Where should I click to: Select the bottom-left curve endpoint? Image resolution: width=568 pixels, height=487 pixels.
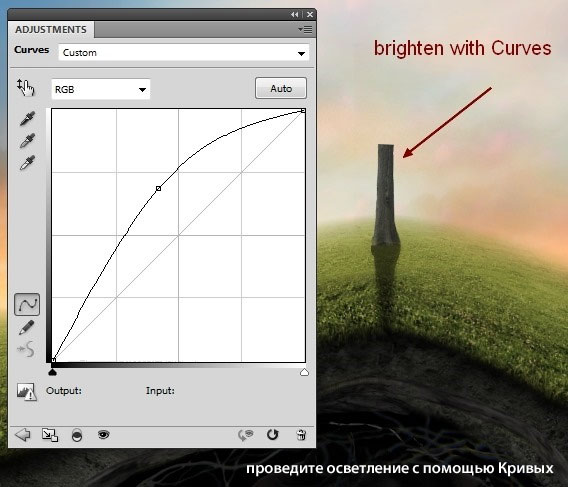(x=54, y=360)
